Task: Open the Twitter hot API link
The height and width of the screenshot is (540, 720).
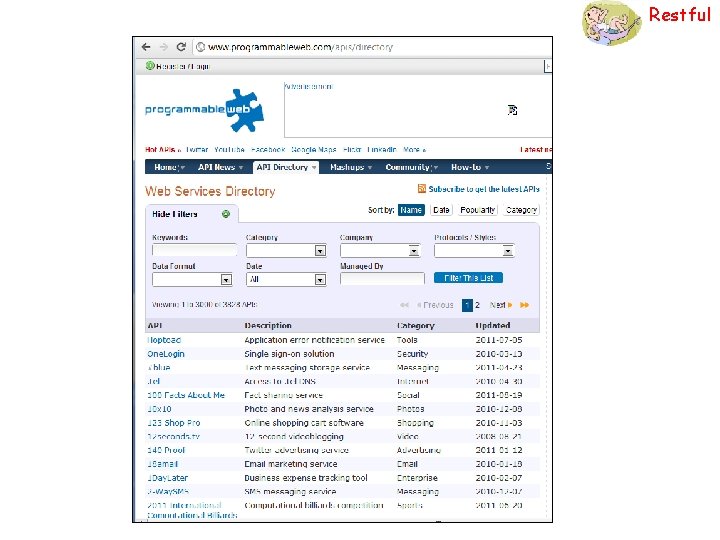Action: click(197, 150)
